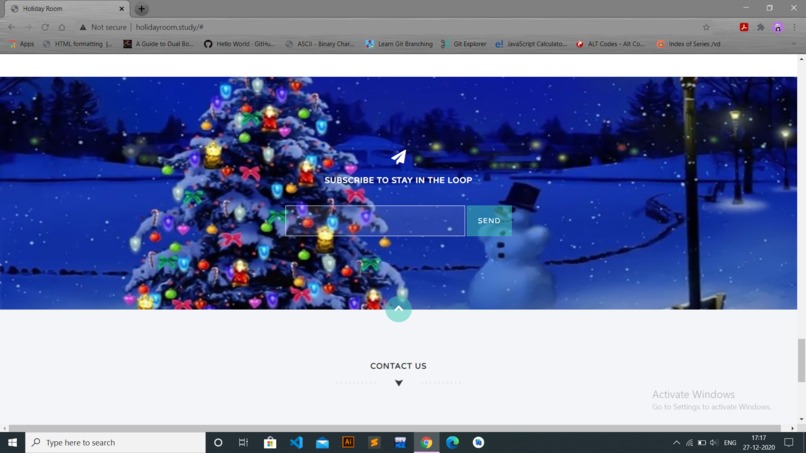The image size is (806, 453).
Task: Open the battery status tray icon
Action: tap(702, 442)
